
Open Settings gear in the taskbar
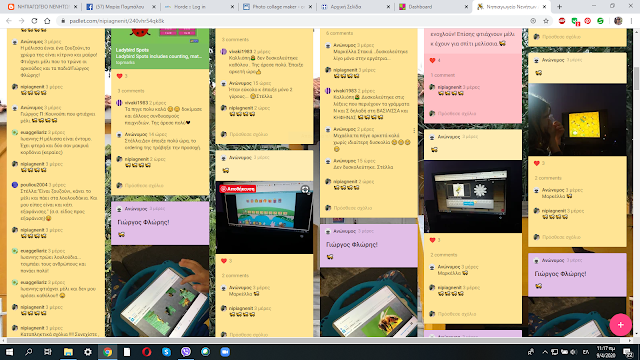point(88,352)
